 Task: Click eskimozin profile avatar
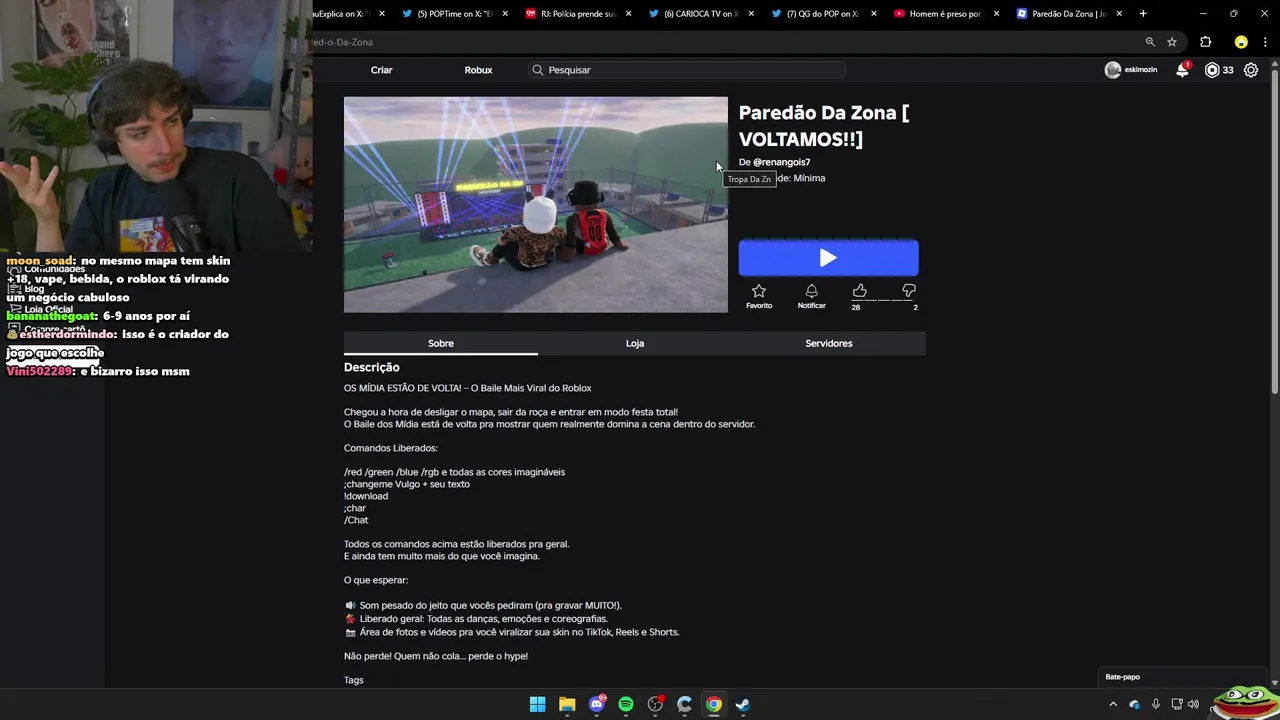click(x=1112, y=70)
